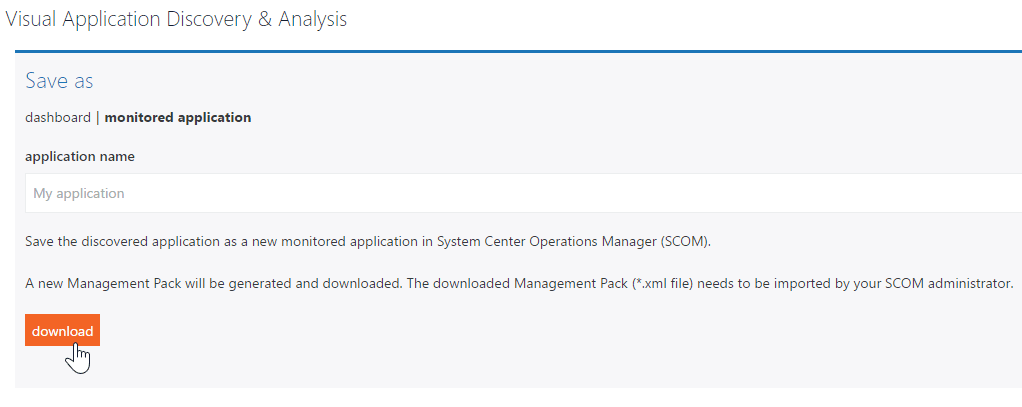1022x407 pixels.
Task: Switch to the dashboard save option
Action: tap(58, 117)
